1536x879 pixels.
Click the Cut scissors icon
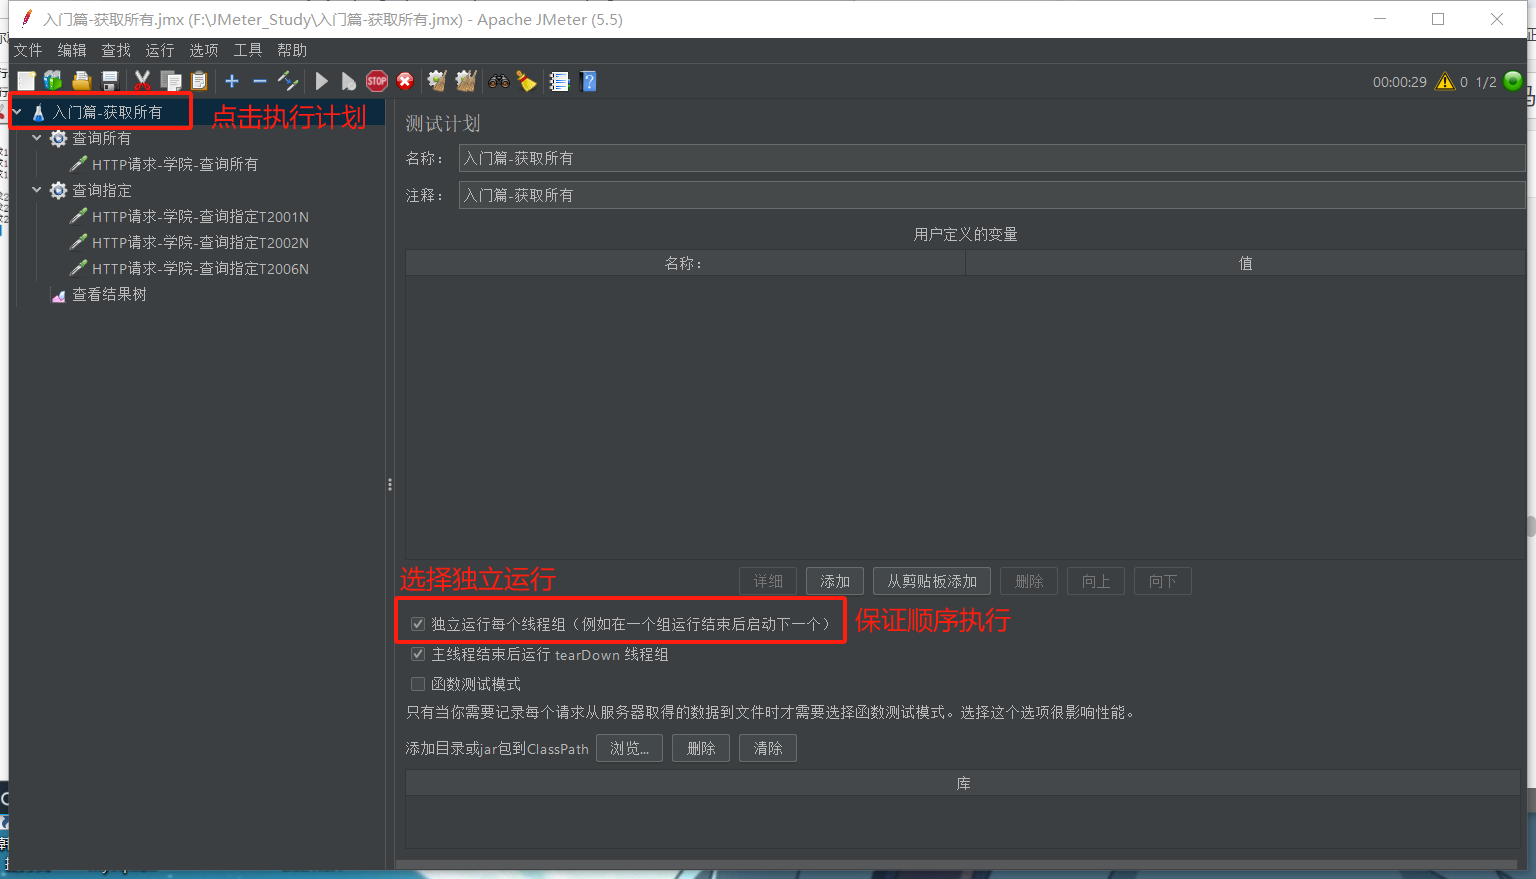click(142, 81)
